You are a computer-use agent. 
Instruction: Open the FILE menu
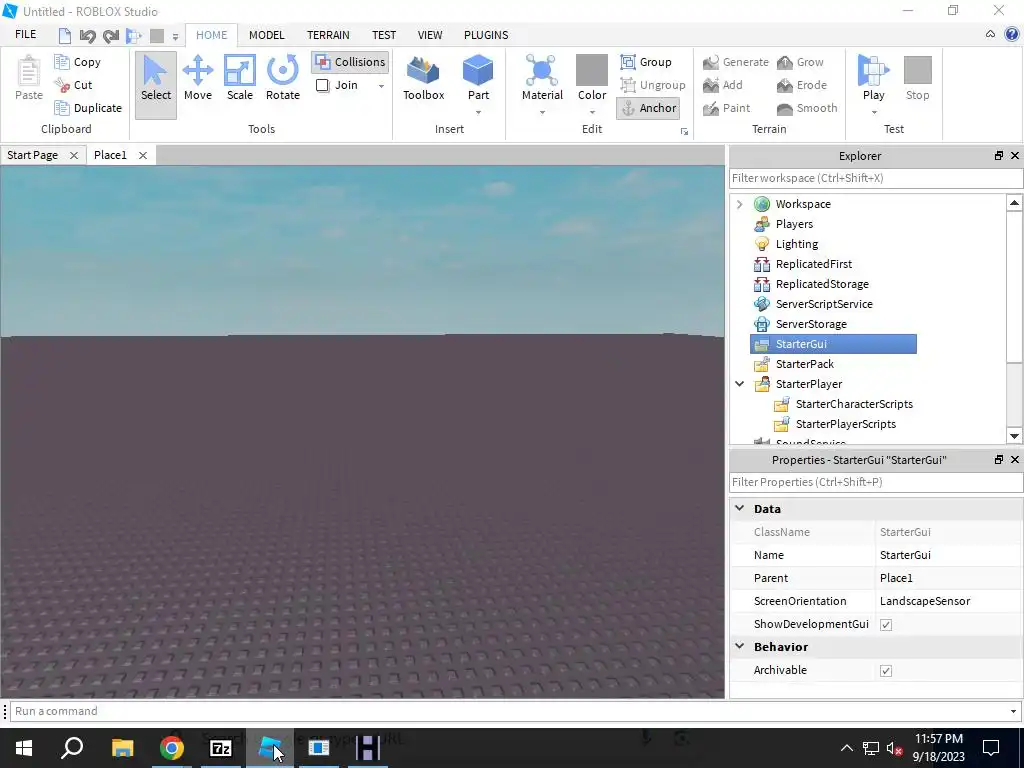25,35
